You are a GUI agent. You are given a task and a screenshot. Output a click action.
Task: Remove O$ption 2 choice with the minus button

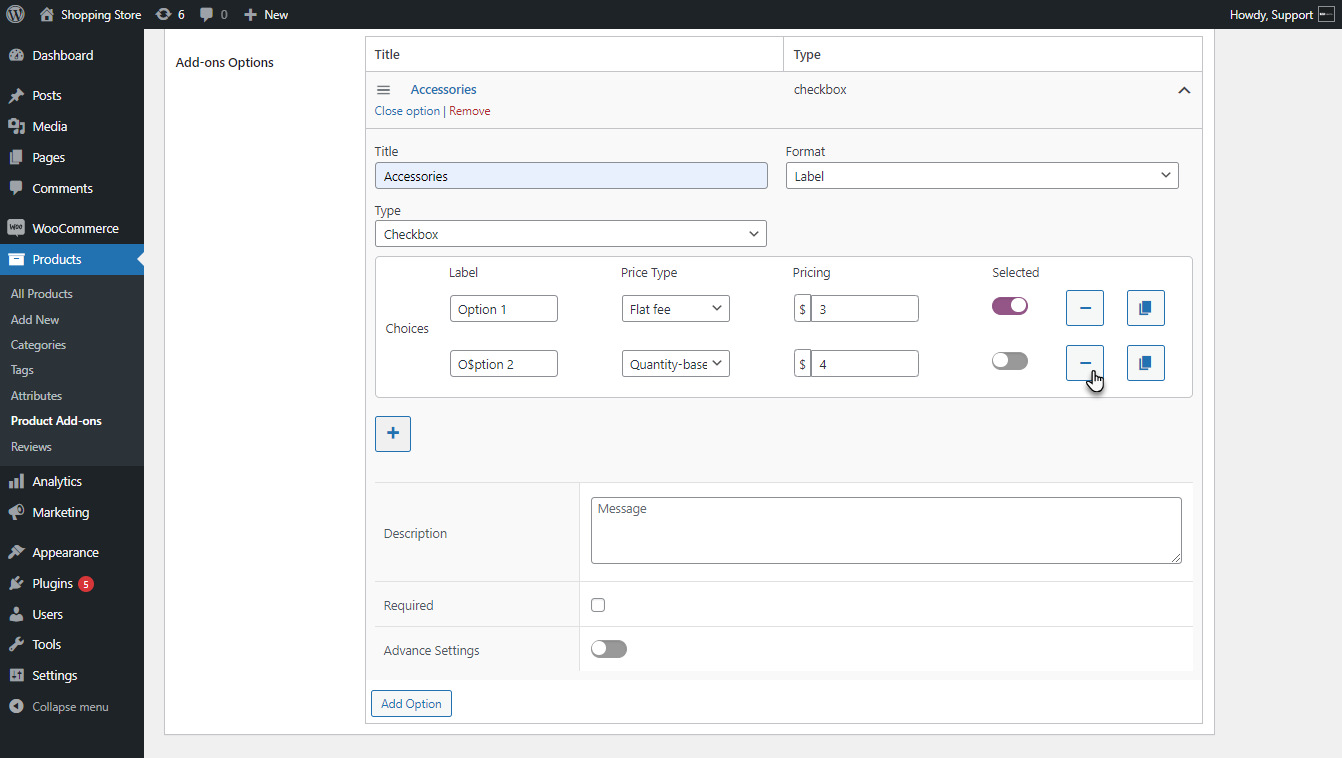point(1085,363)
